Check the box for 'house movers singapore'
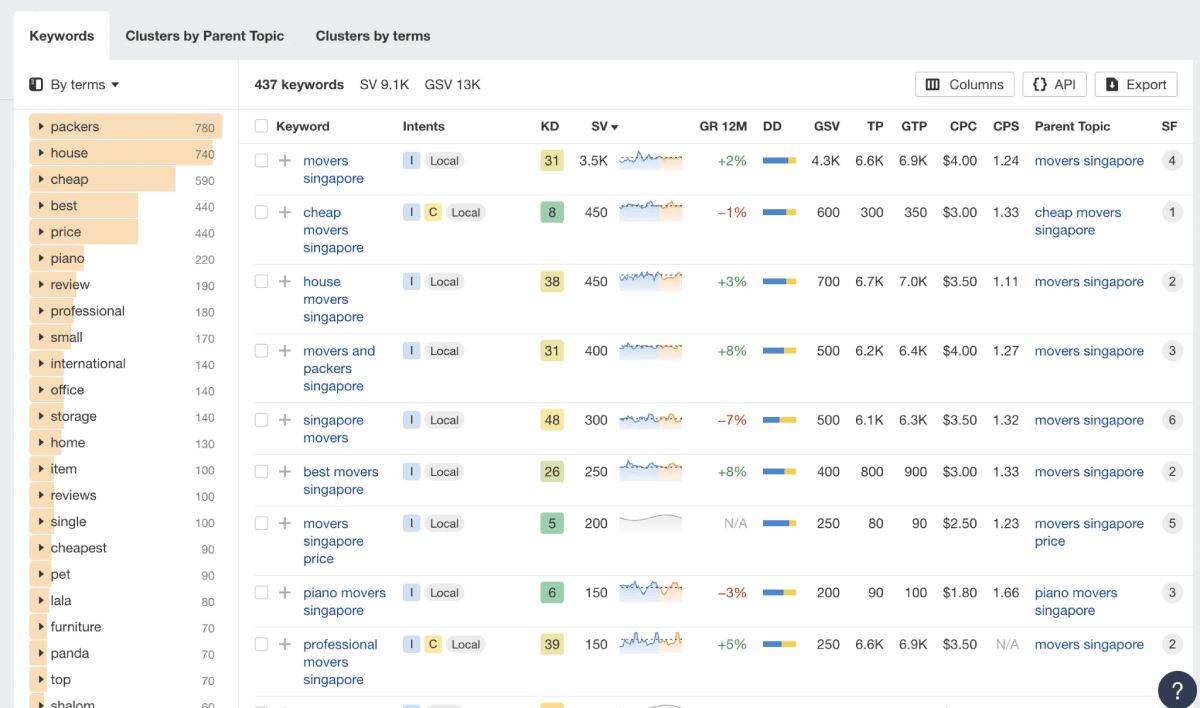Viewport: 1200px width, 708px height. 262,282
